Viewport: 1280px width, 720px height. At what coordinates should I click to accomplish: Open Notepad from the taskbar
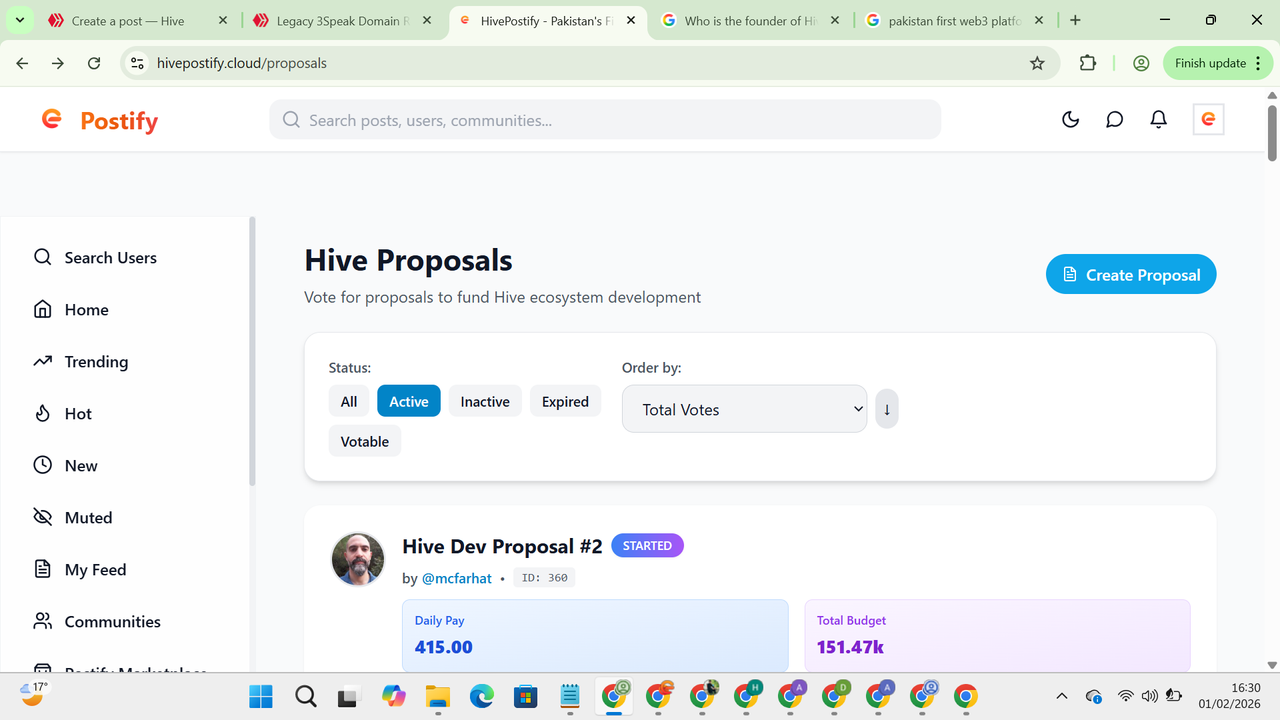570,696
